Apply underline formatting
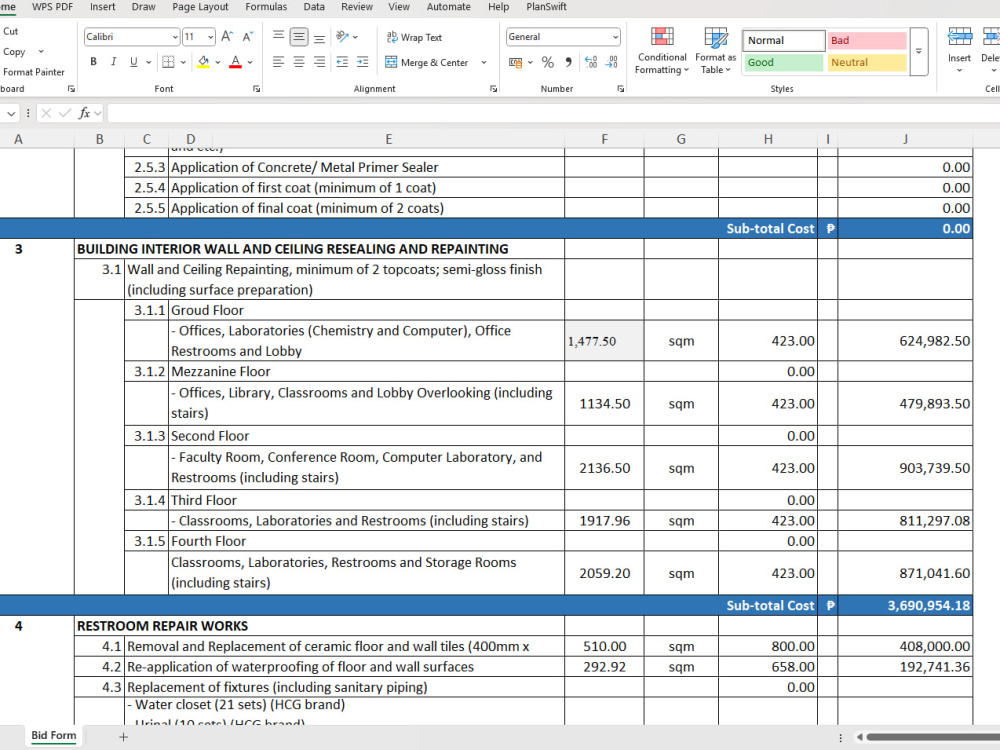Image resolution: width=1000 pixels, height=750 pixels. 133,62
